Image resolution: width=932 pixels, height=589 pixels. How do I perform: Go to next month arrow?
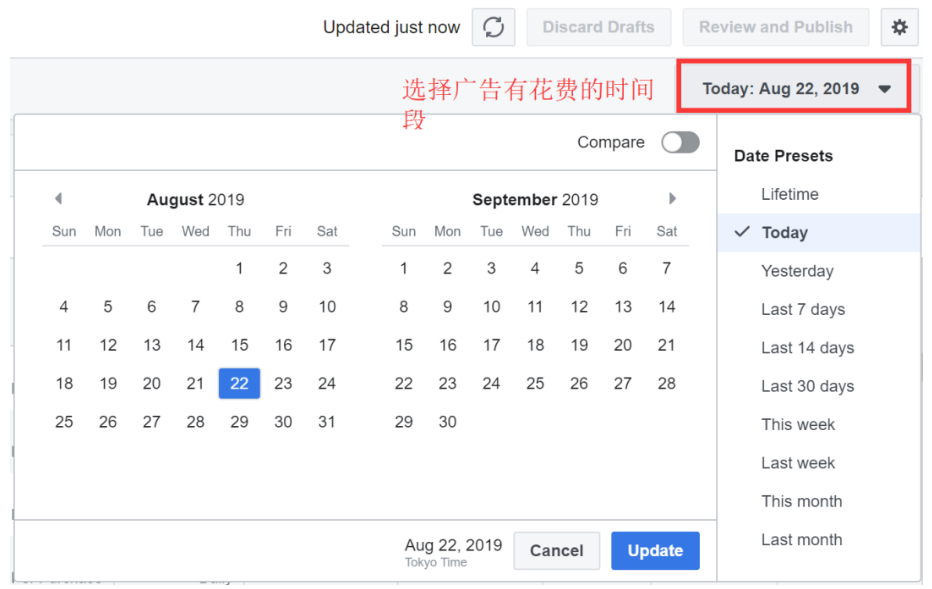pos(672,199)
